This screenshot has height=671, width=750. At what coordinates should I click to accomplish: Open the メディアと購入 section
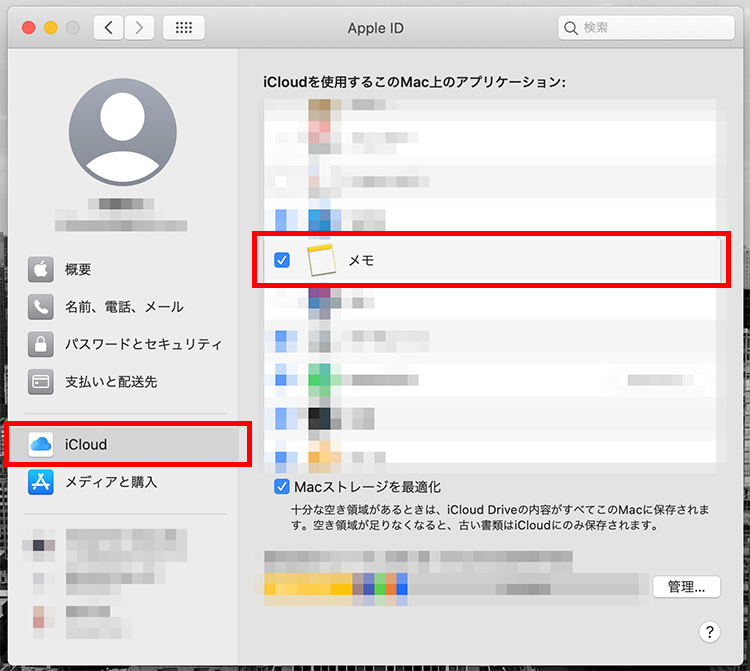pyautogui.click(x=111, y=482)
